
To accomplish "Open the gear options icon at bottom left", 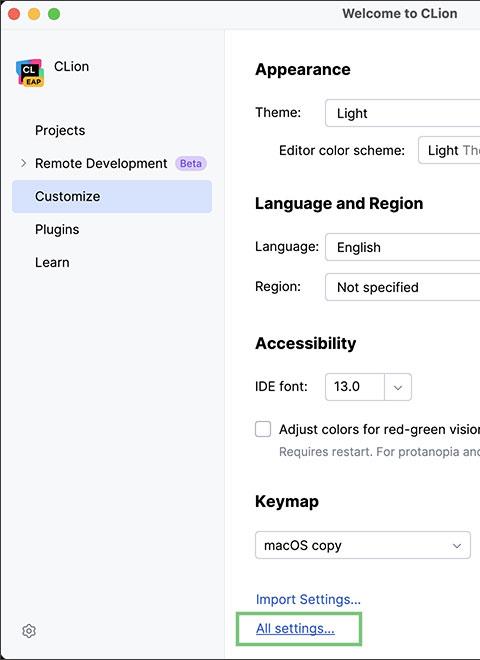I will (x=29, y=631).
